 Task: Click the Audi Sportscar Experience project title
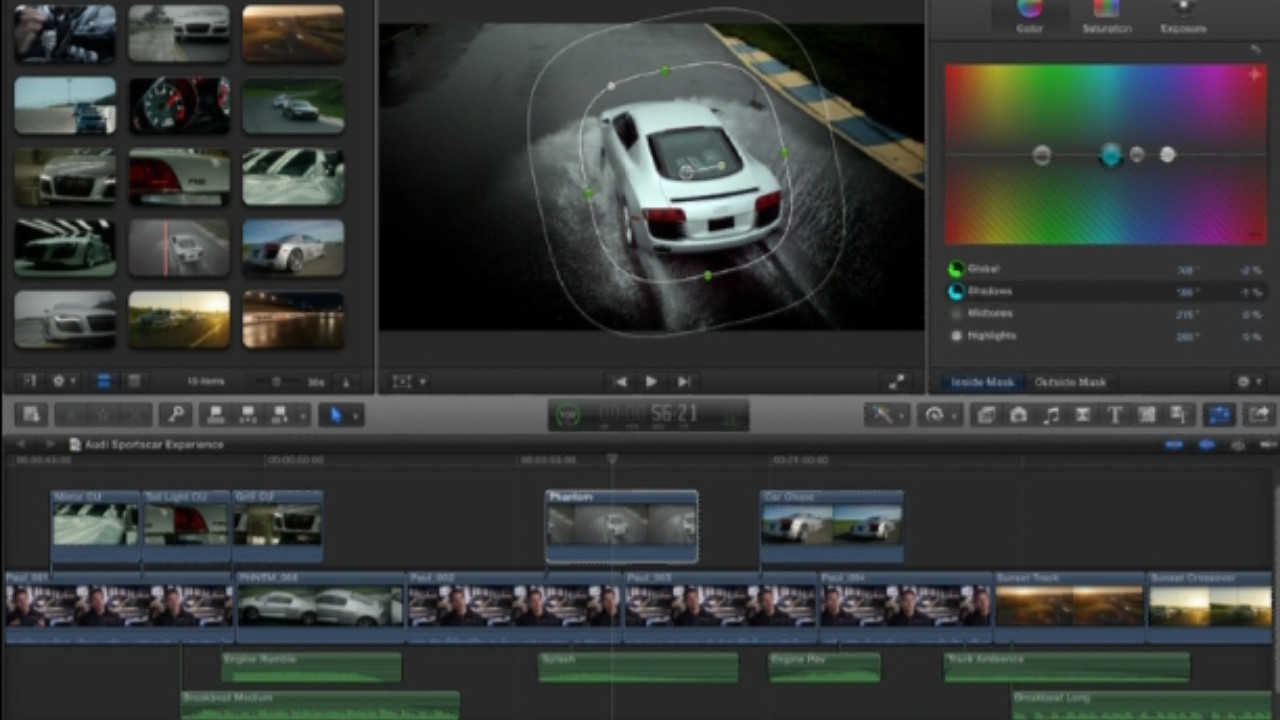(x=153, y=444)
